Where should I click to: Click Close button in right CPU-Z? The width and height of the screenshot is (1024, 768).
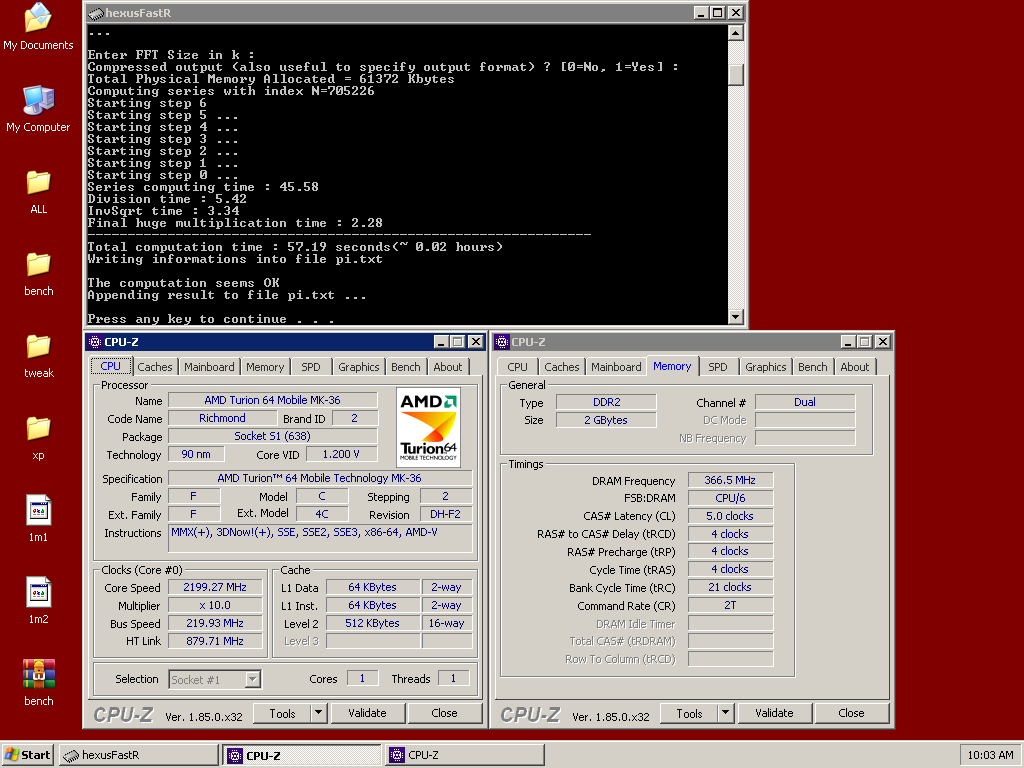tap(852, 713)
